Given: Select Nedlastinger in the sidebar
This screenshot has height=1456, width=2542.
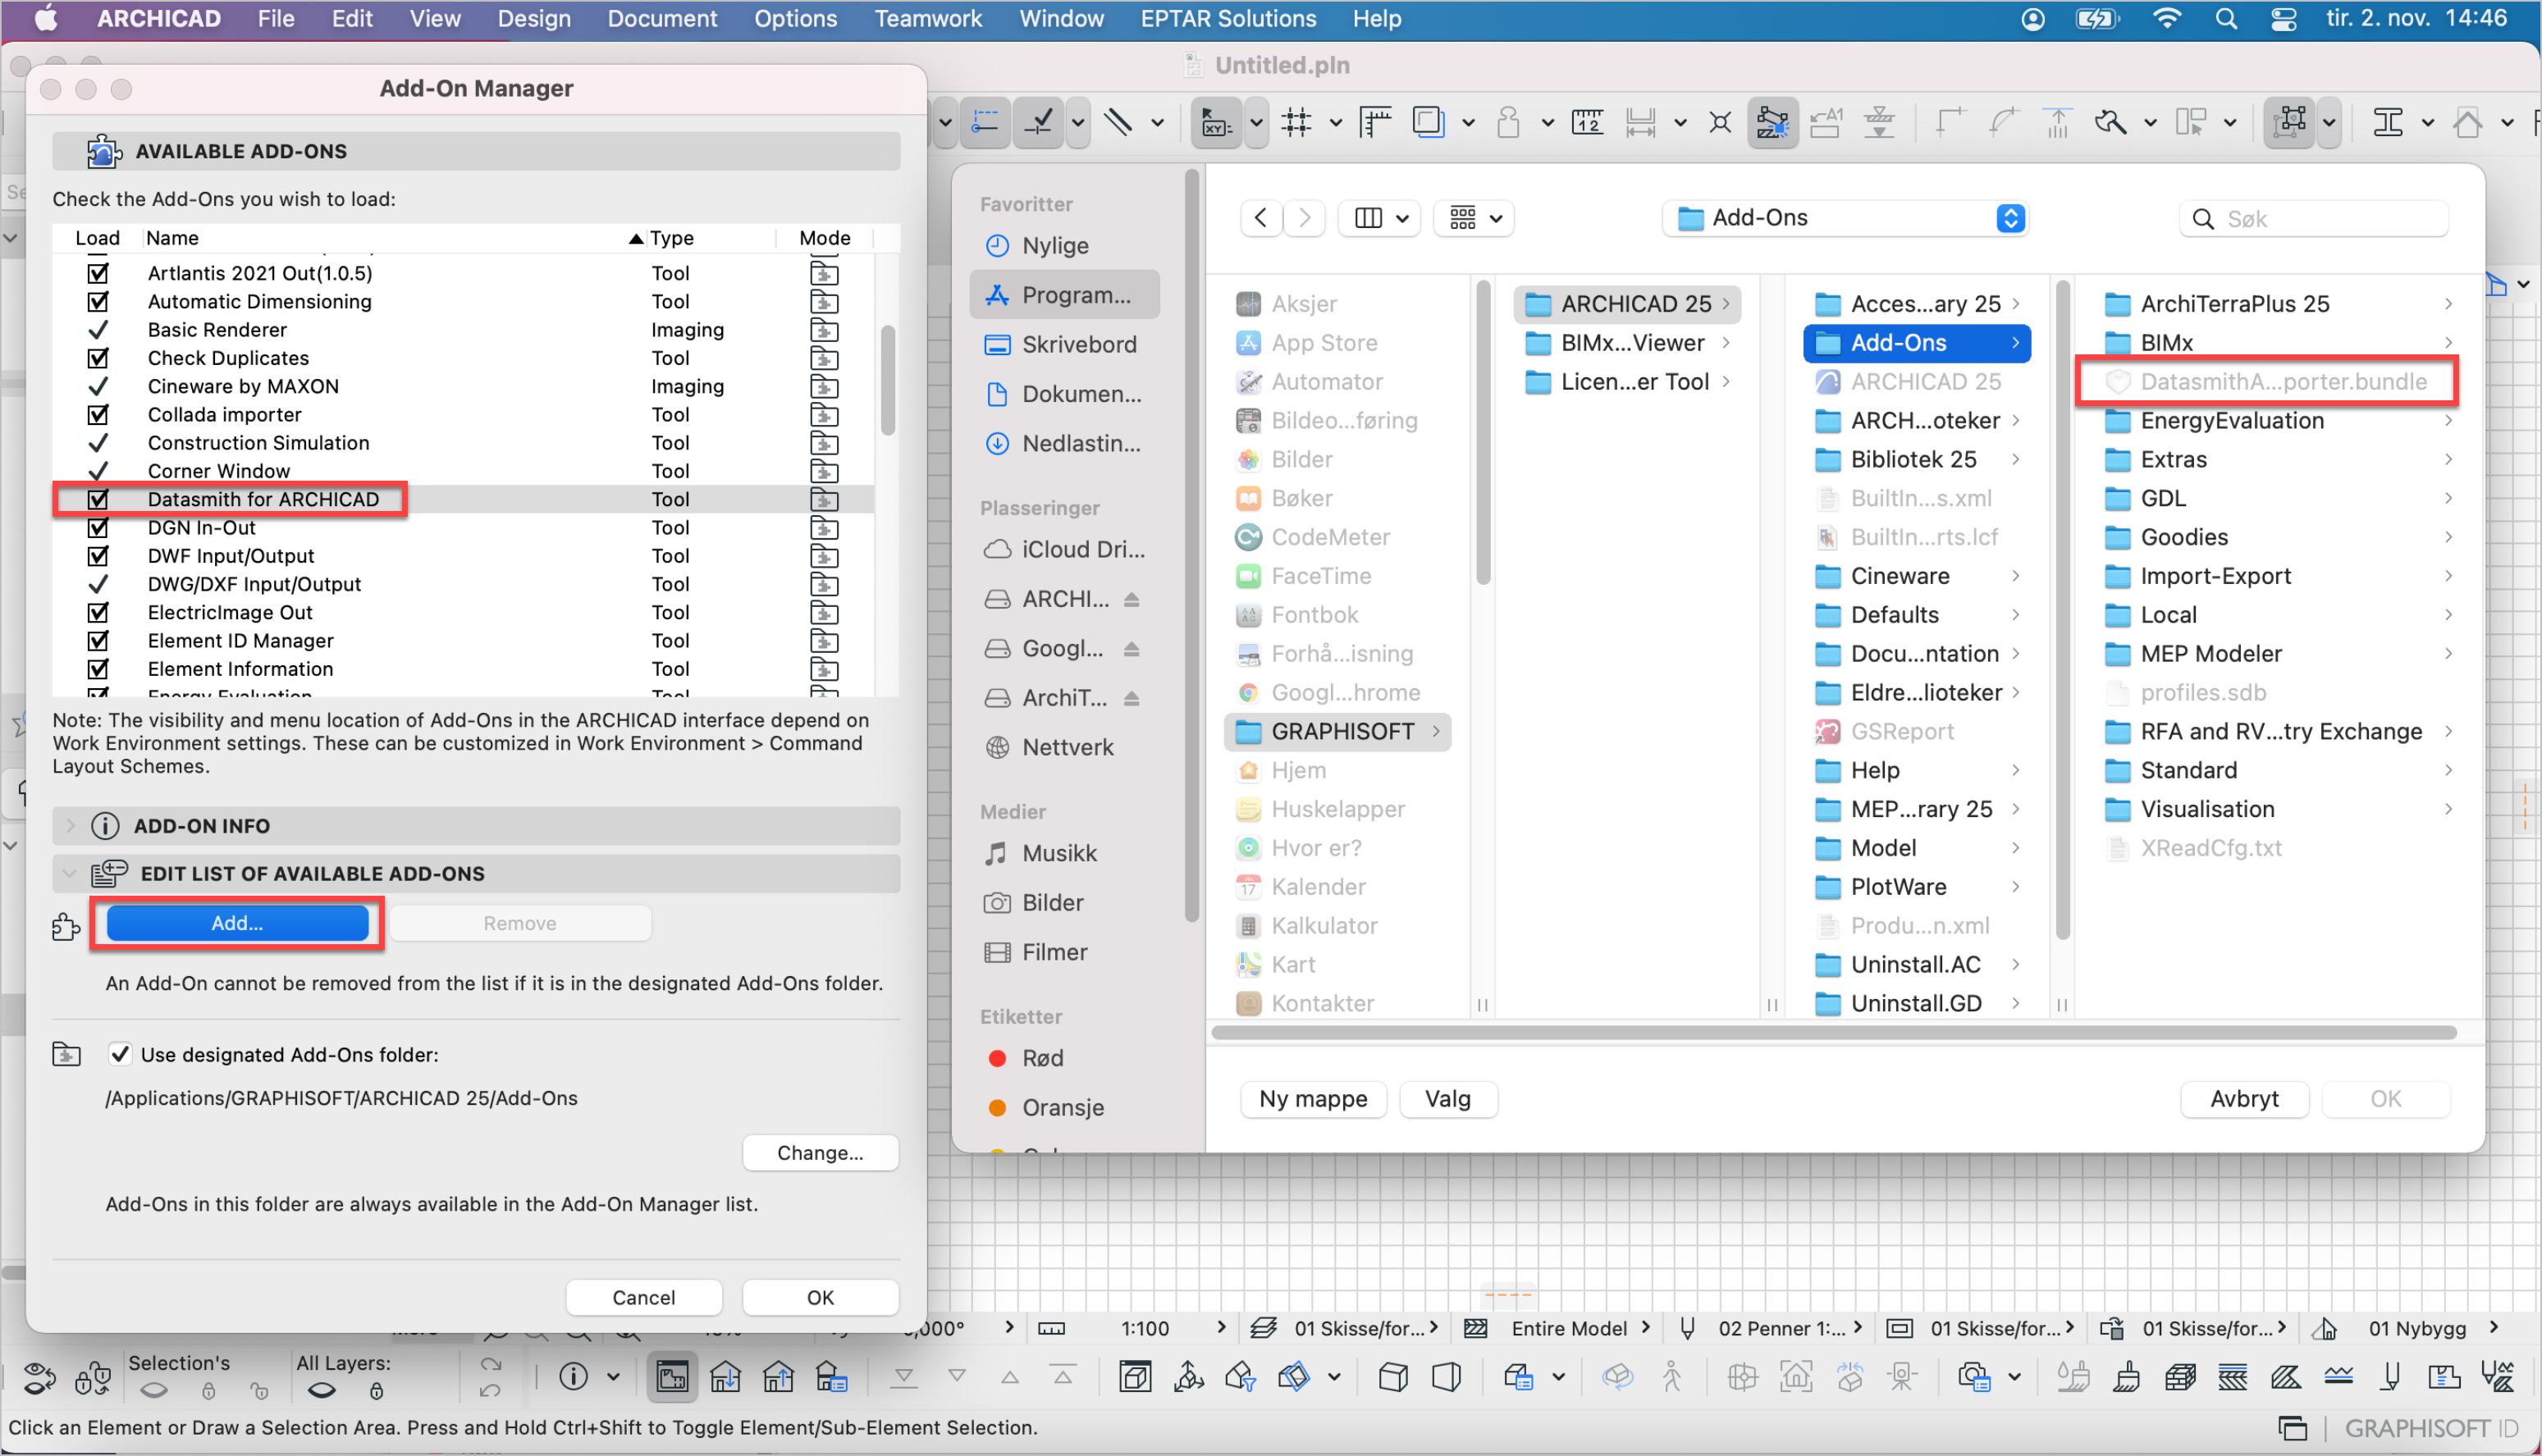Looking at the screenshot, I should [x=1080, y=443].
